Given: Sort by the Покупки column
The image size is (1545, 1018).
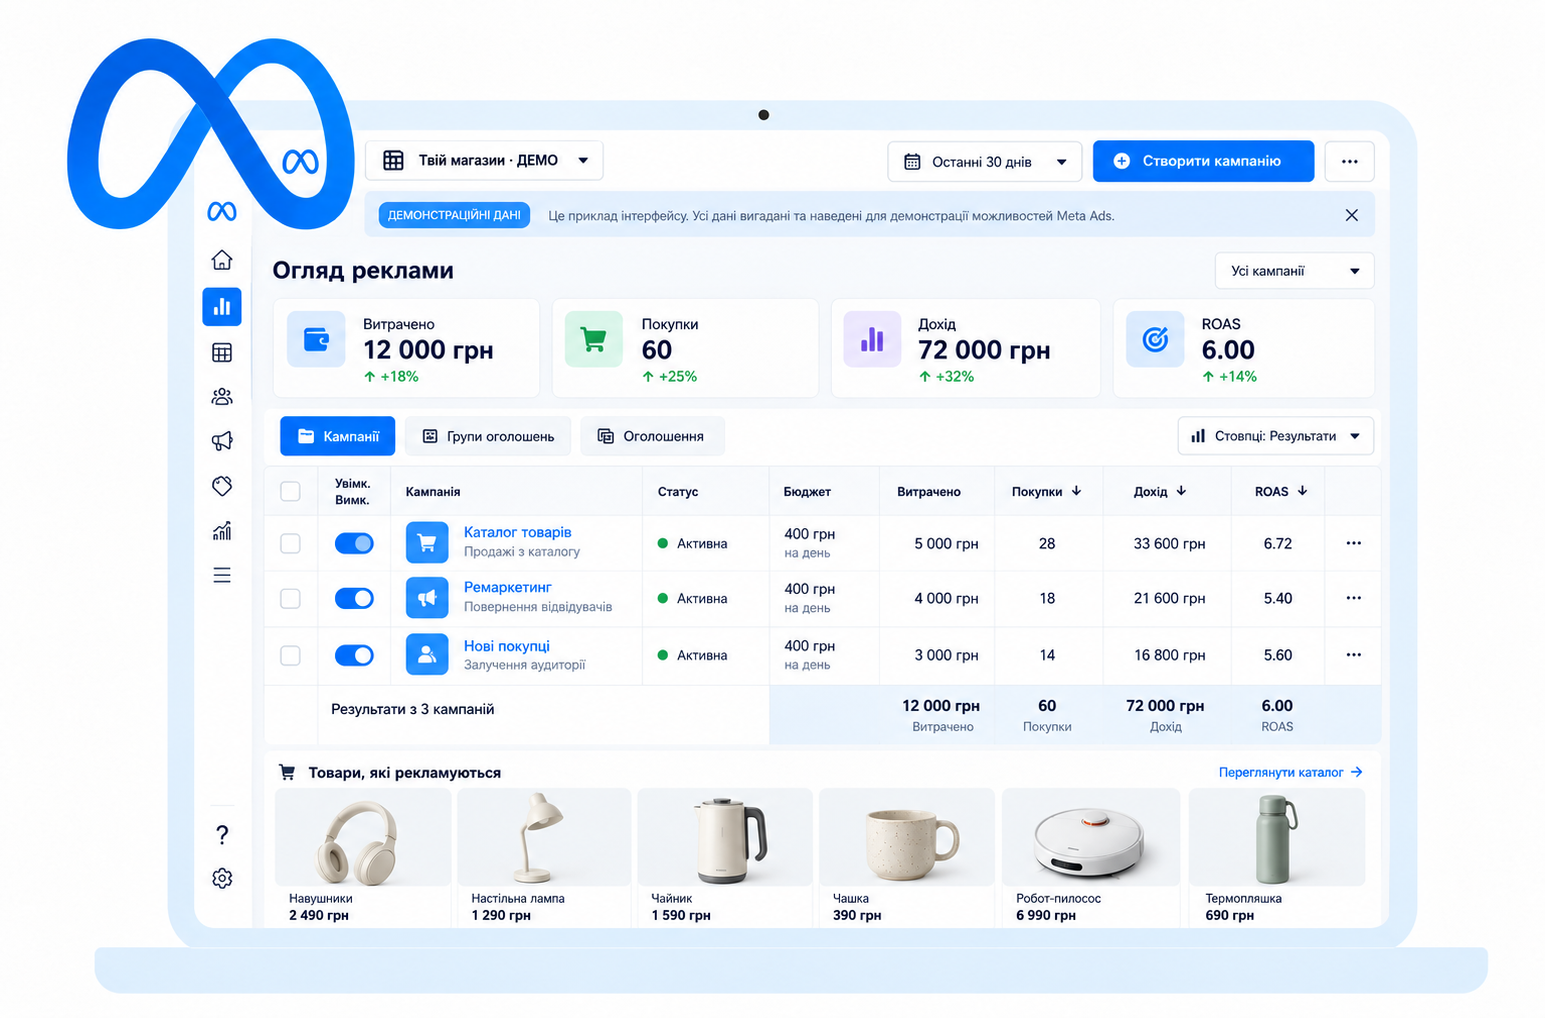Looking at the screenshot, I should tap(1047, 491).
